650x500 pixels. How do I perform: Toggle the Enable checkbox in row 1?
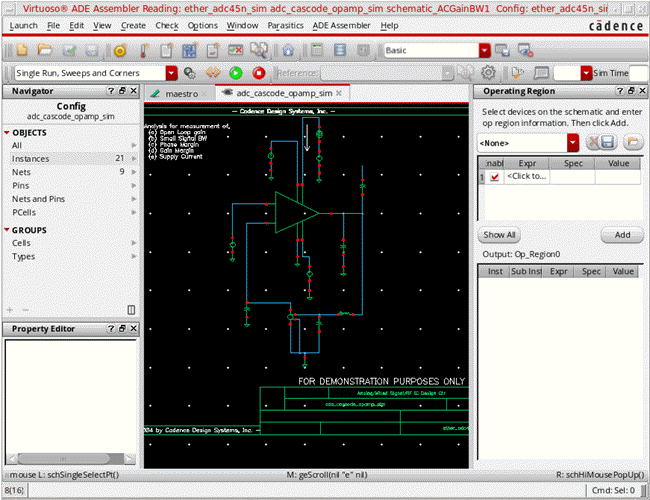(494, 177)
